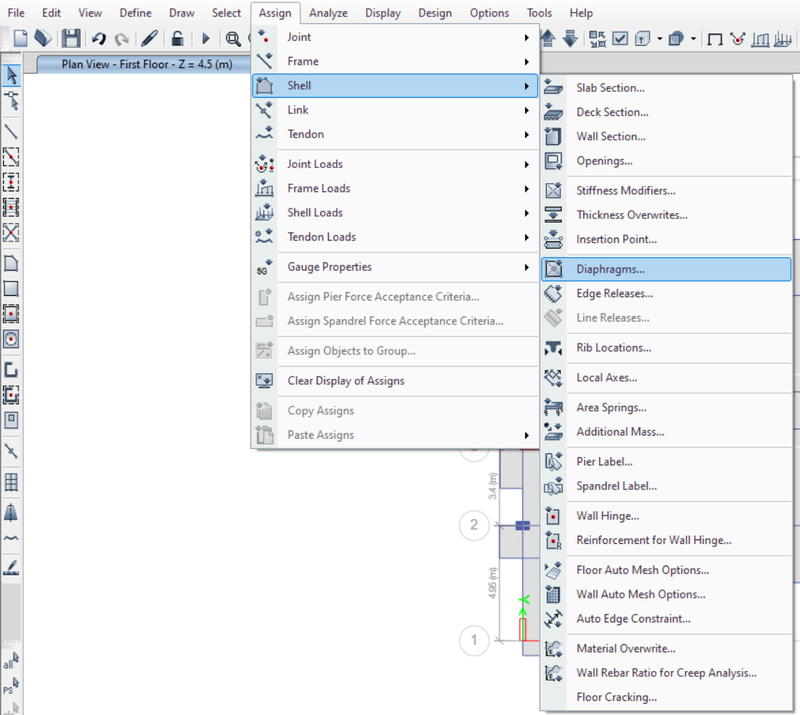The width and height of the screenshot is (800, 715).
Task: Choose Spandrel Label... entry
Action: tap(616, 486)
